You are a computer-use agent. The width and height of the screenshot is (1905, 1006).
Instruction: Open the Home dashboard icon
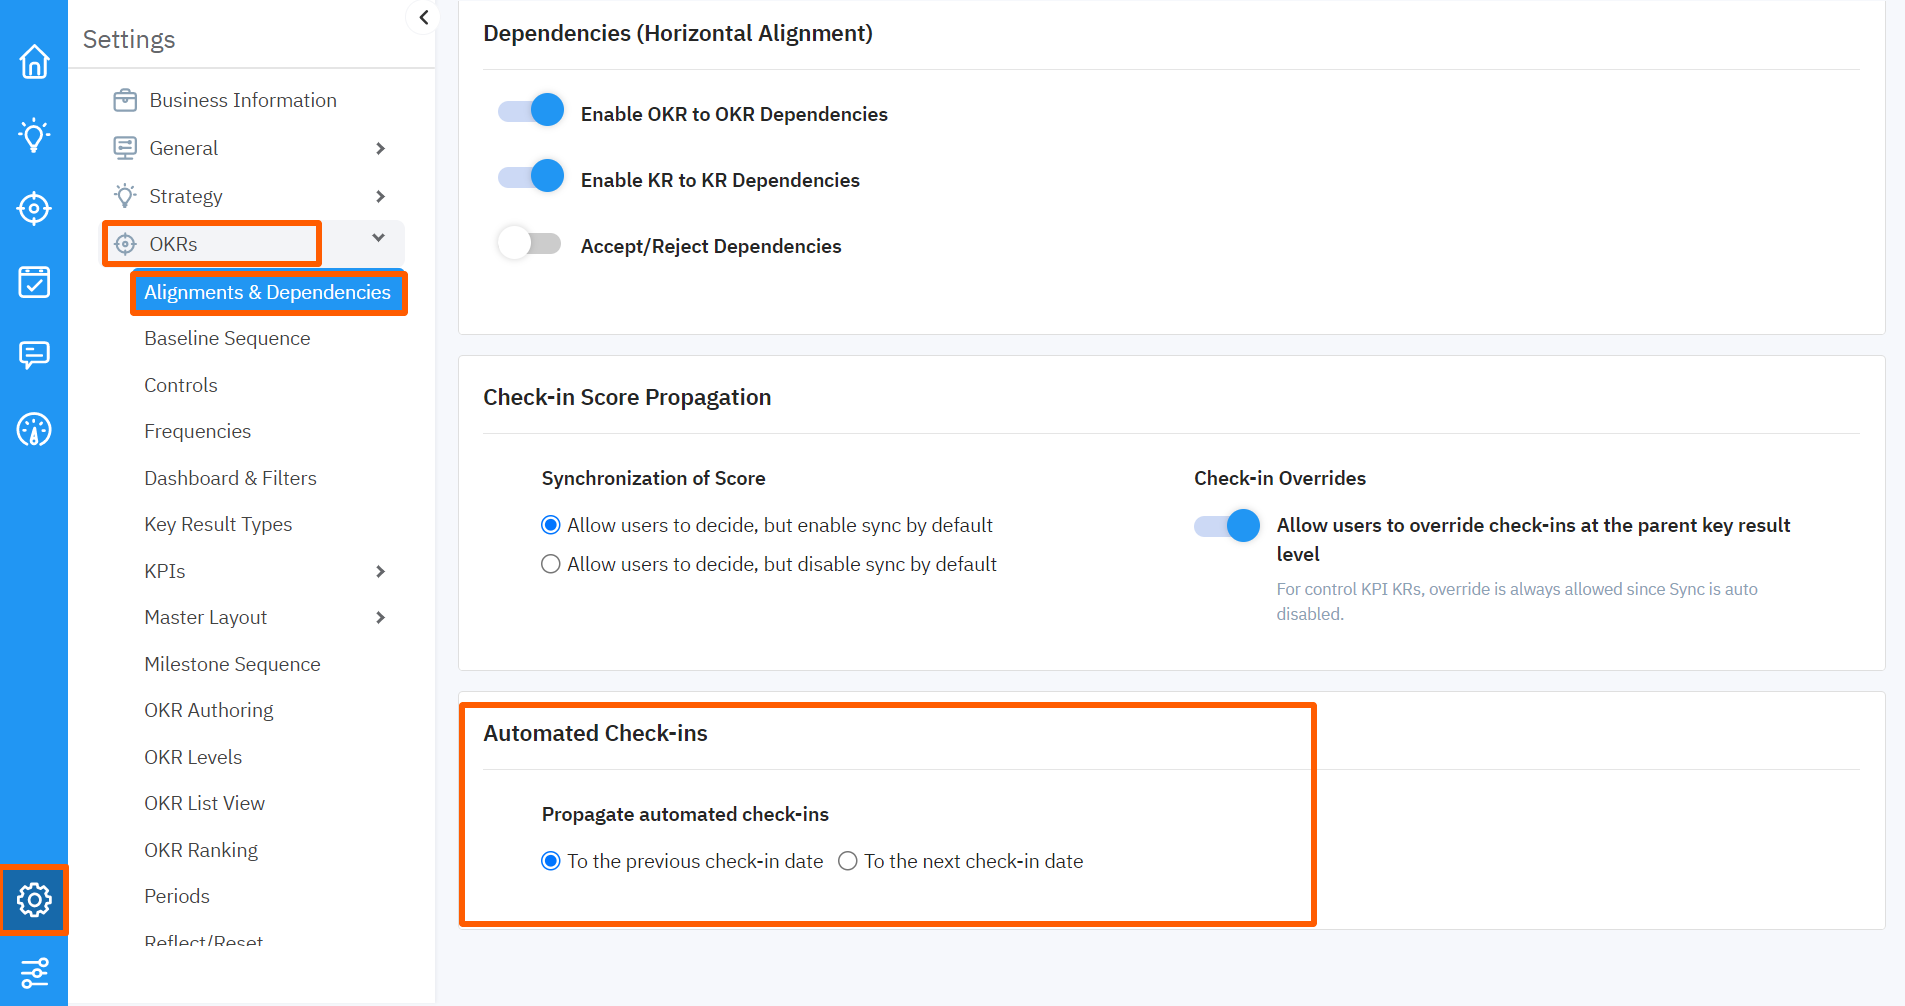34,62
